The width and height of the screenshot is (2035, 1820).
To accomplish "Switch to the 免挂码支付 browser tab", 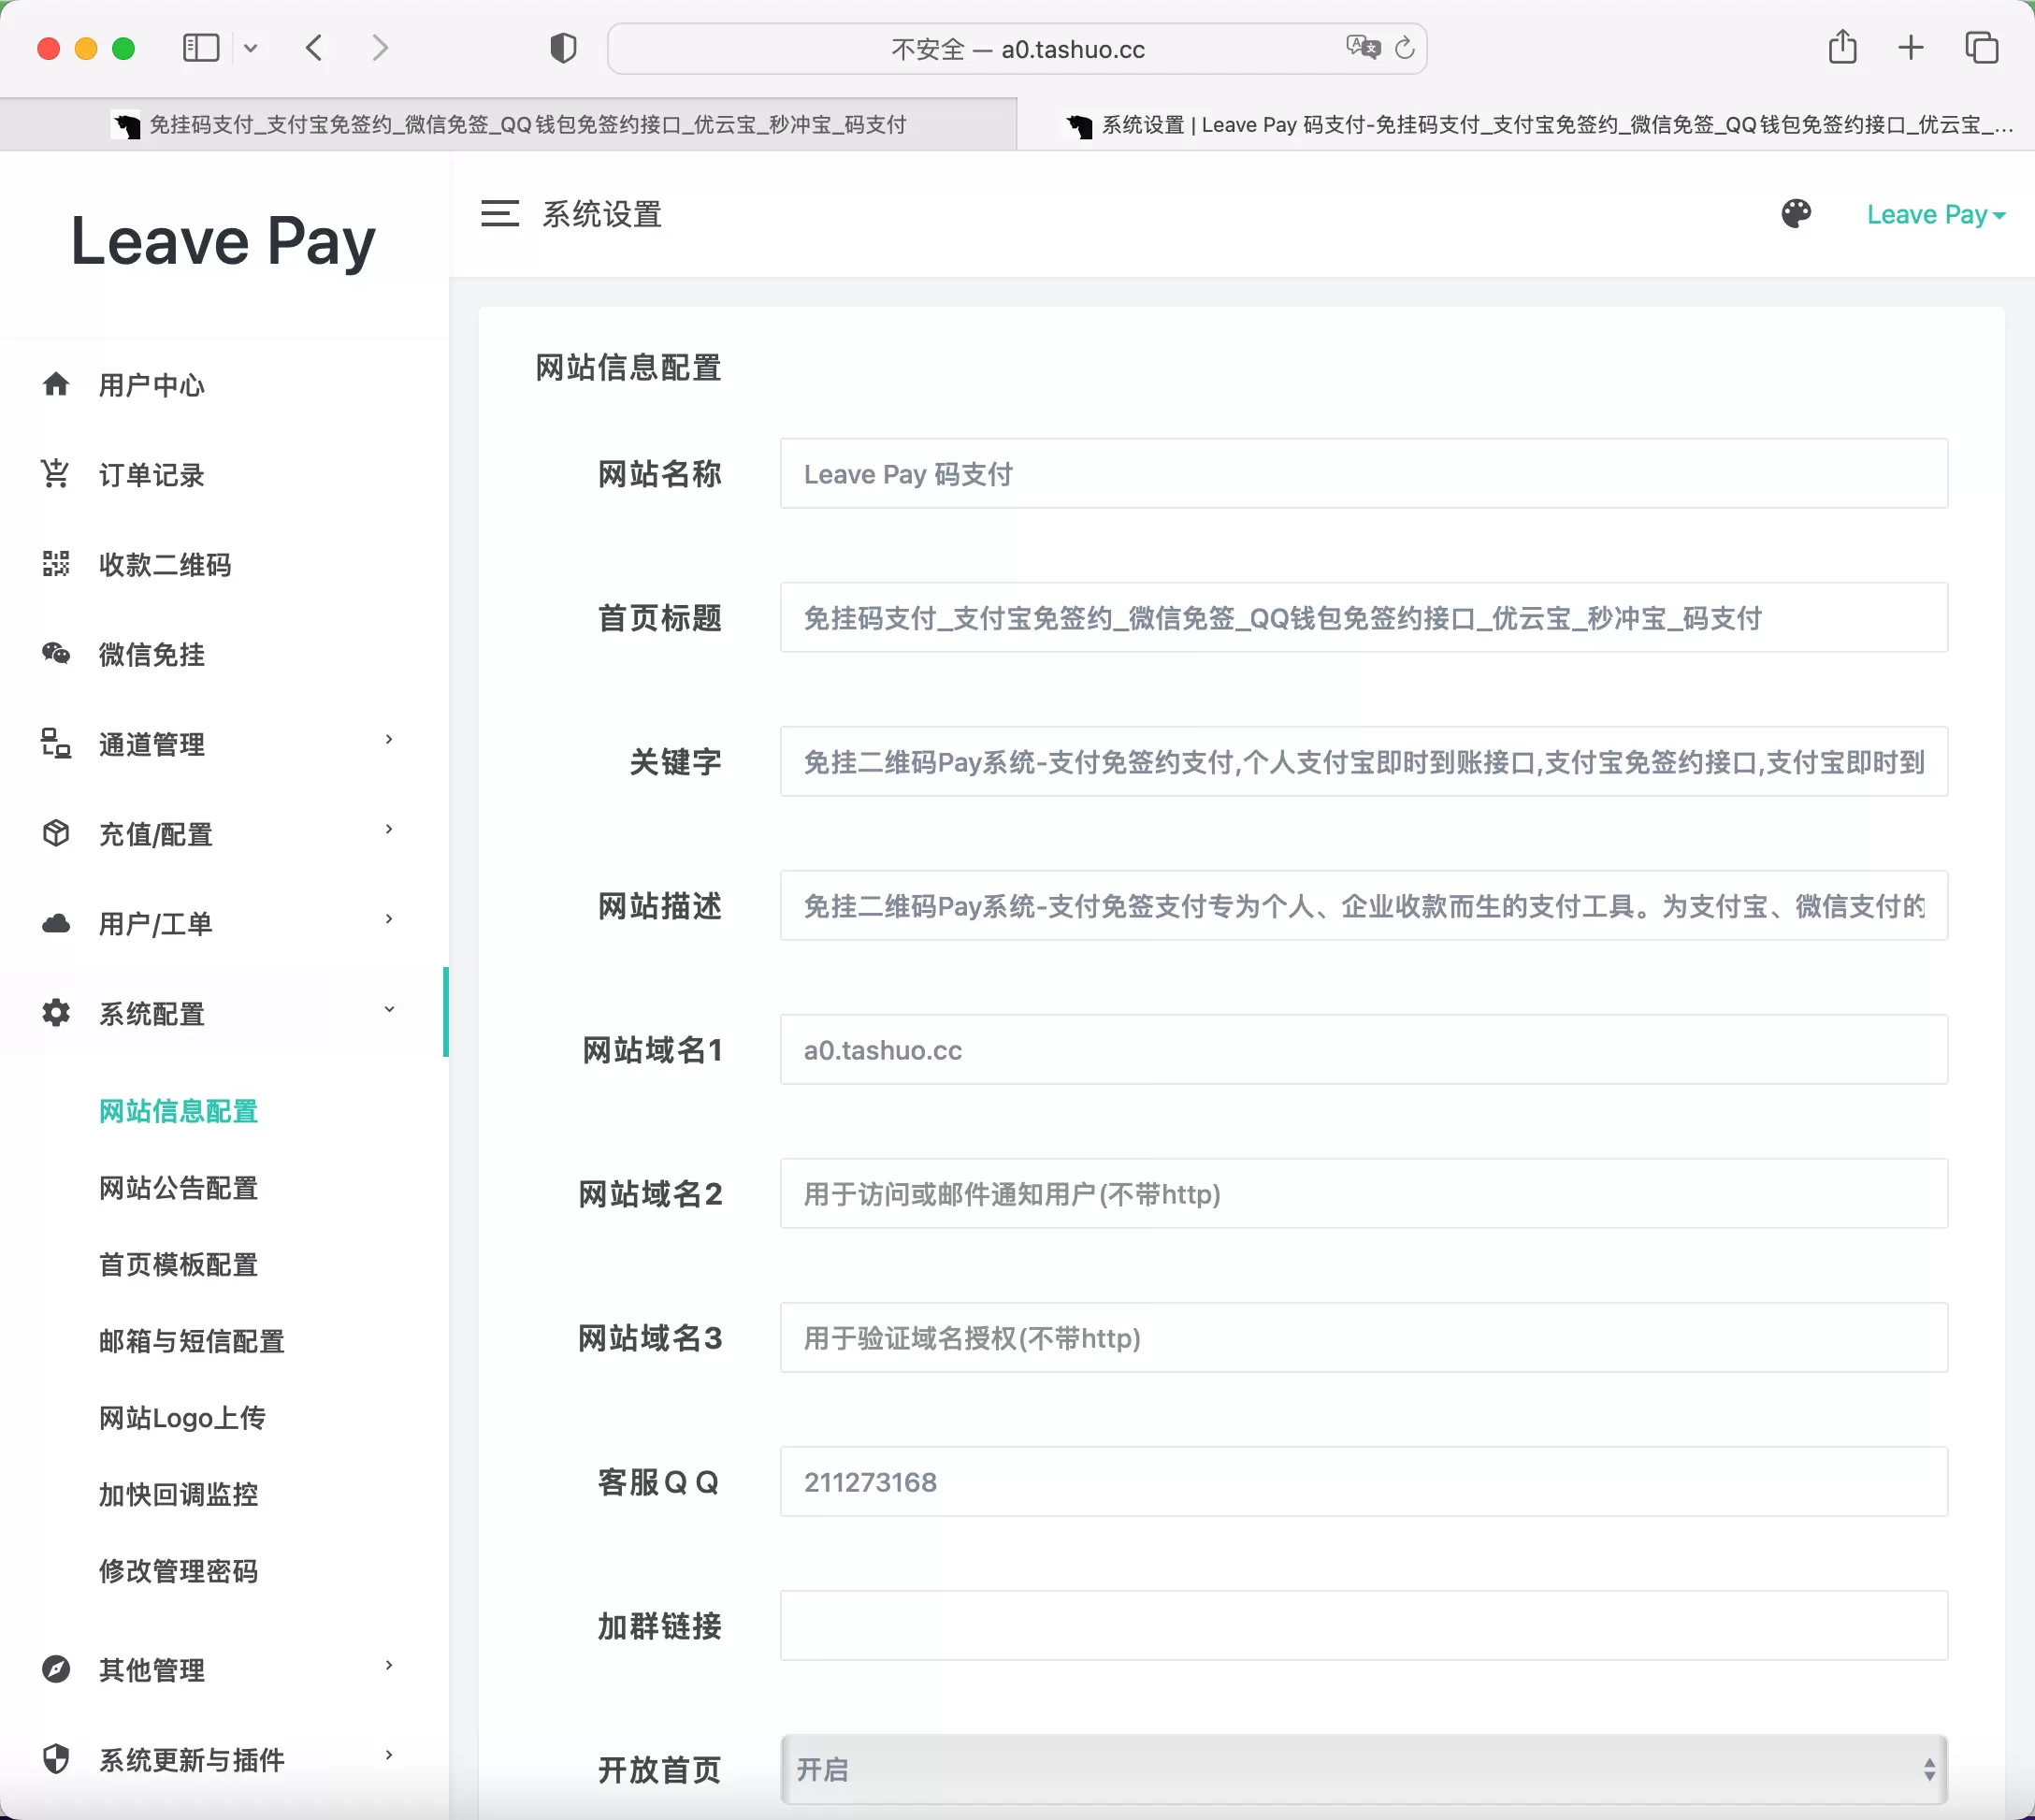I will (508, 125).
